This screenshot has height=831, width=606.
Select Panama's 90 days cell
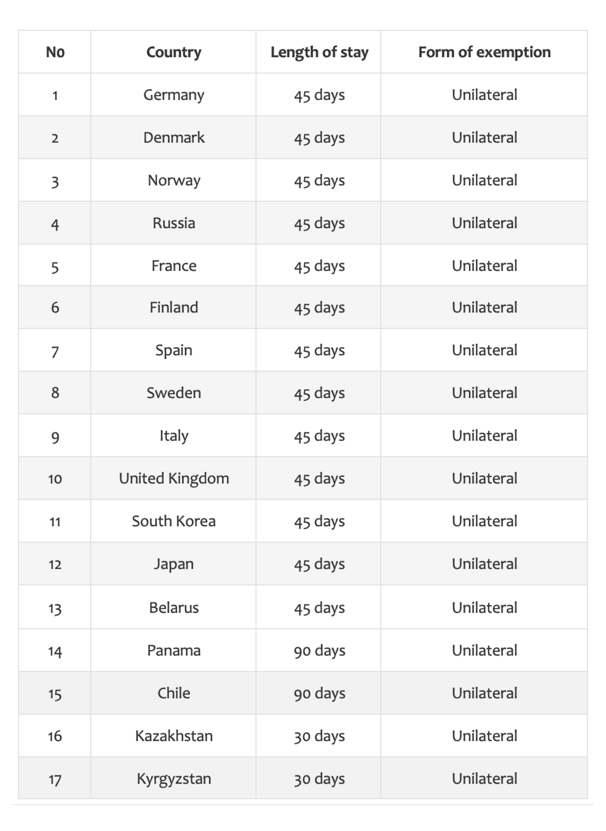(319, 651)
